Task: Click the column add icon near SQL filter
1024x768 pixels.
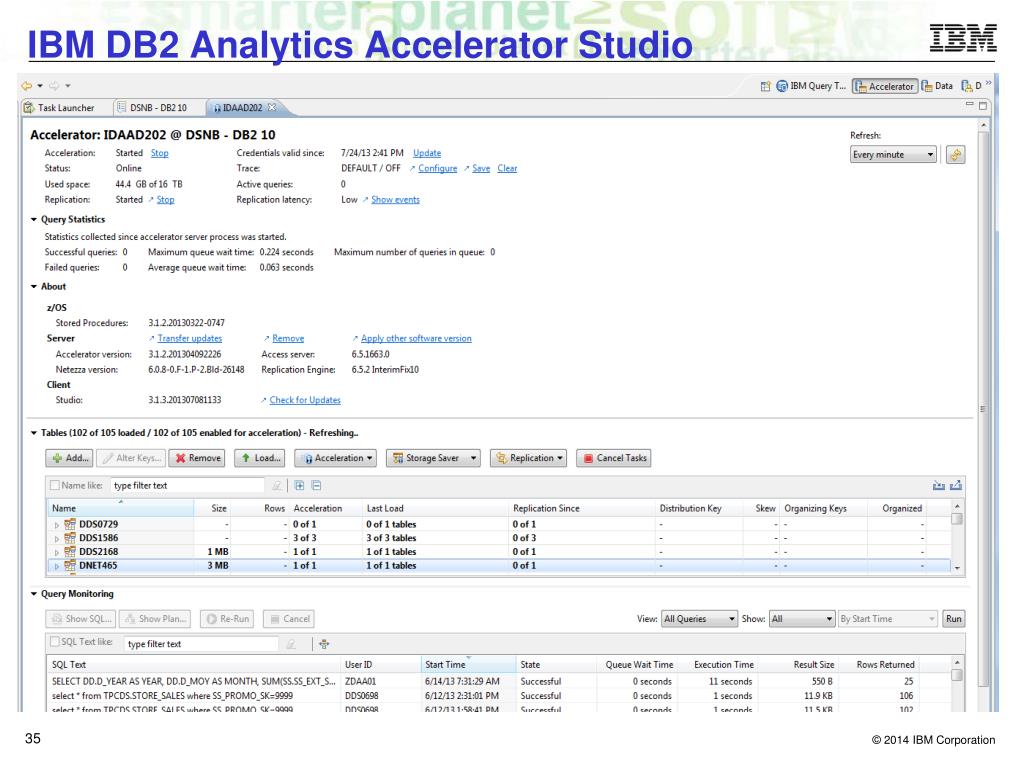Action: (324, 644)
